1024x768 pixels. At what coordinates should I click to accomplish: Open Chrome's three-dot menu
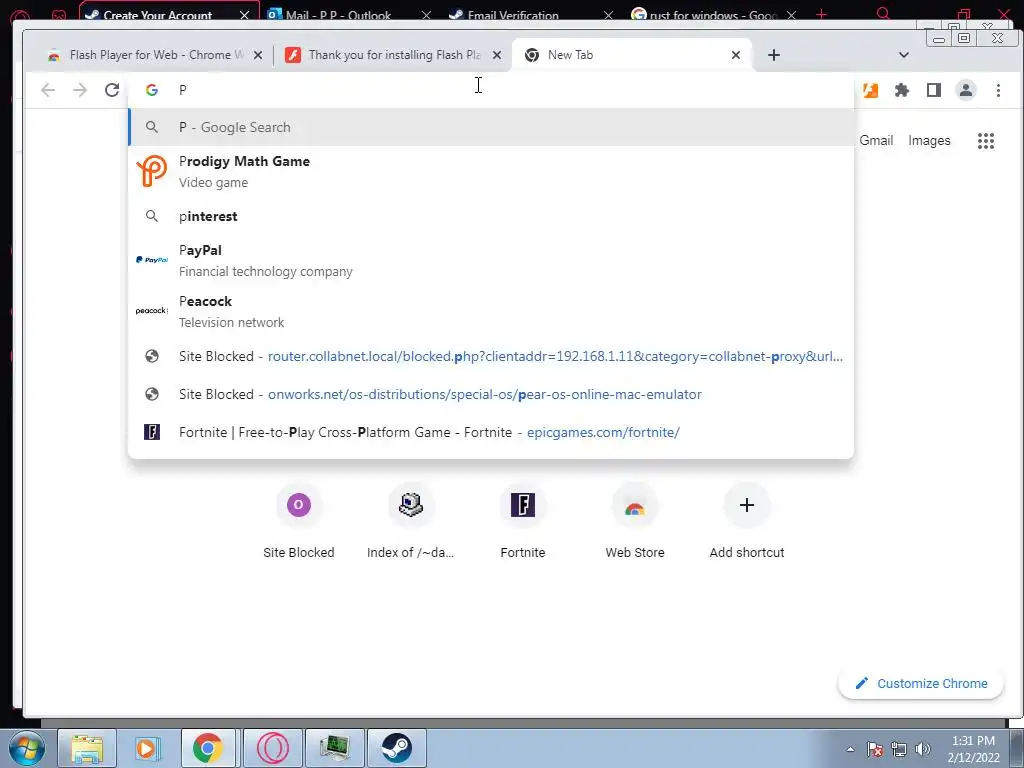(x=998, y=90)
